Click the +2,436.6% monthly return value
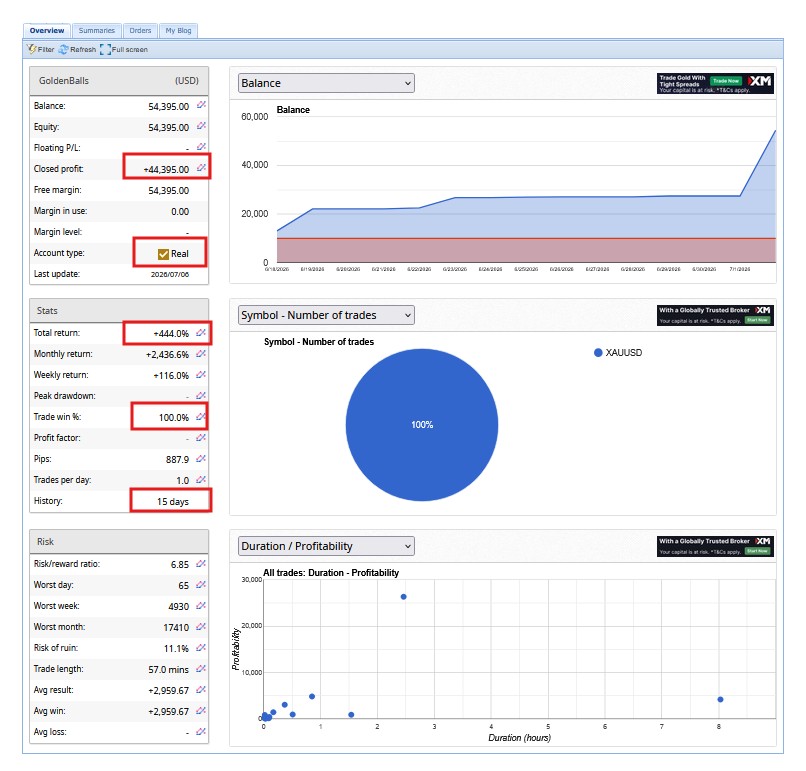 pos(167,355)
